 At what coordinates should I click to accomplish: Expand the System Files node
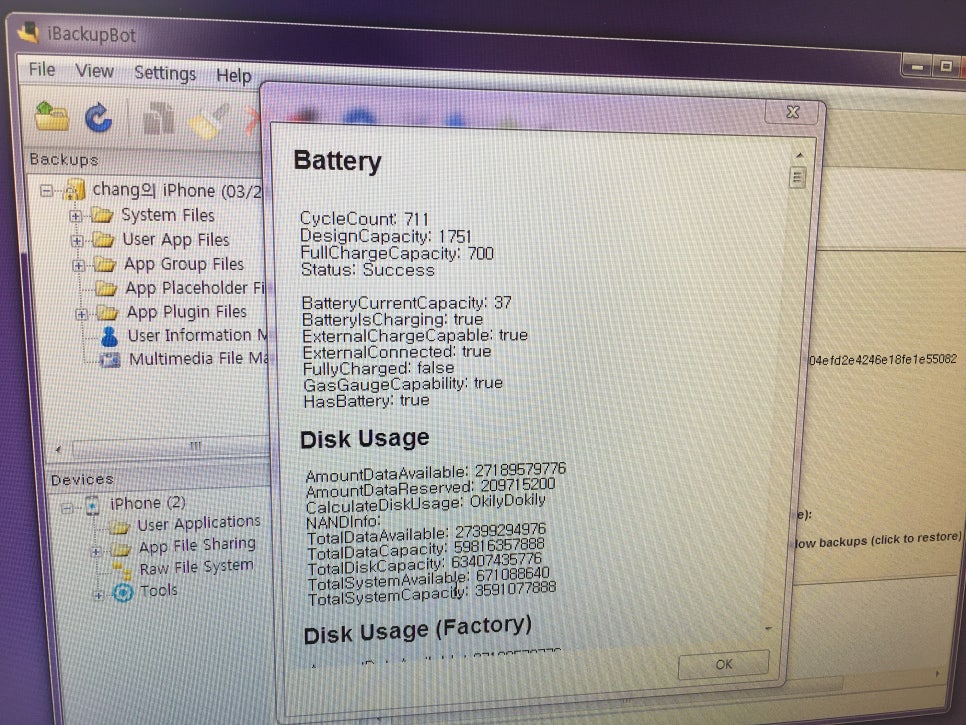(x=75, y=216)
